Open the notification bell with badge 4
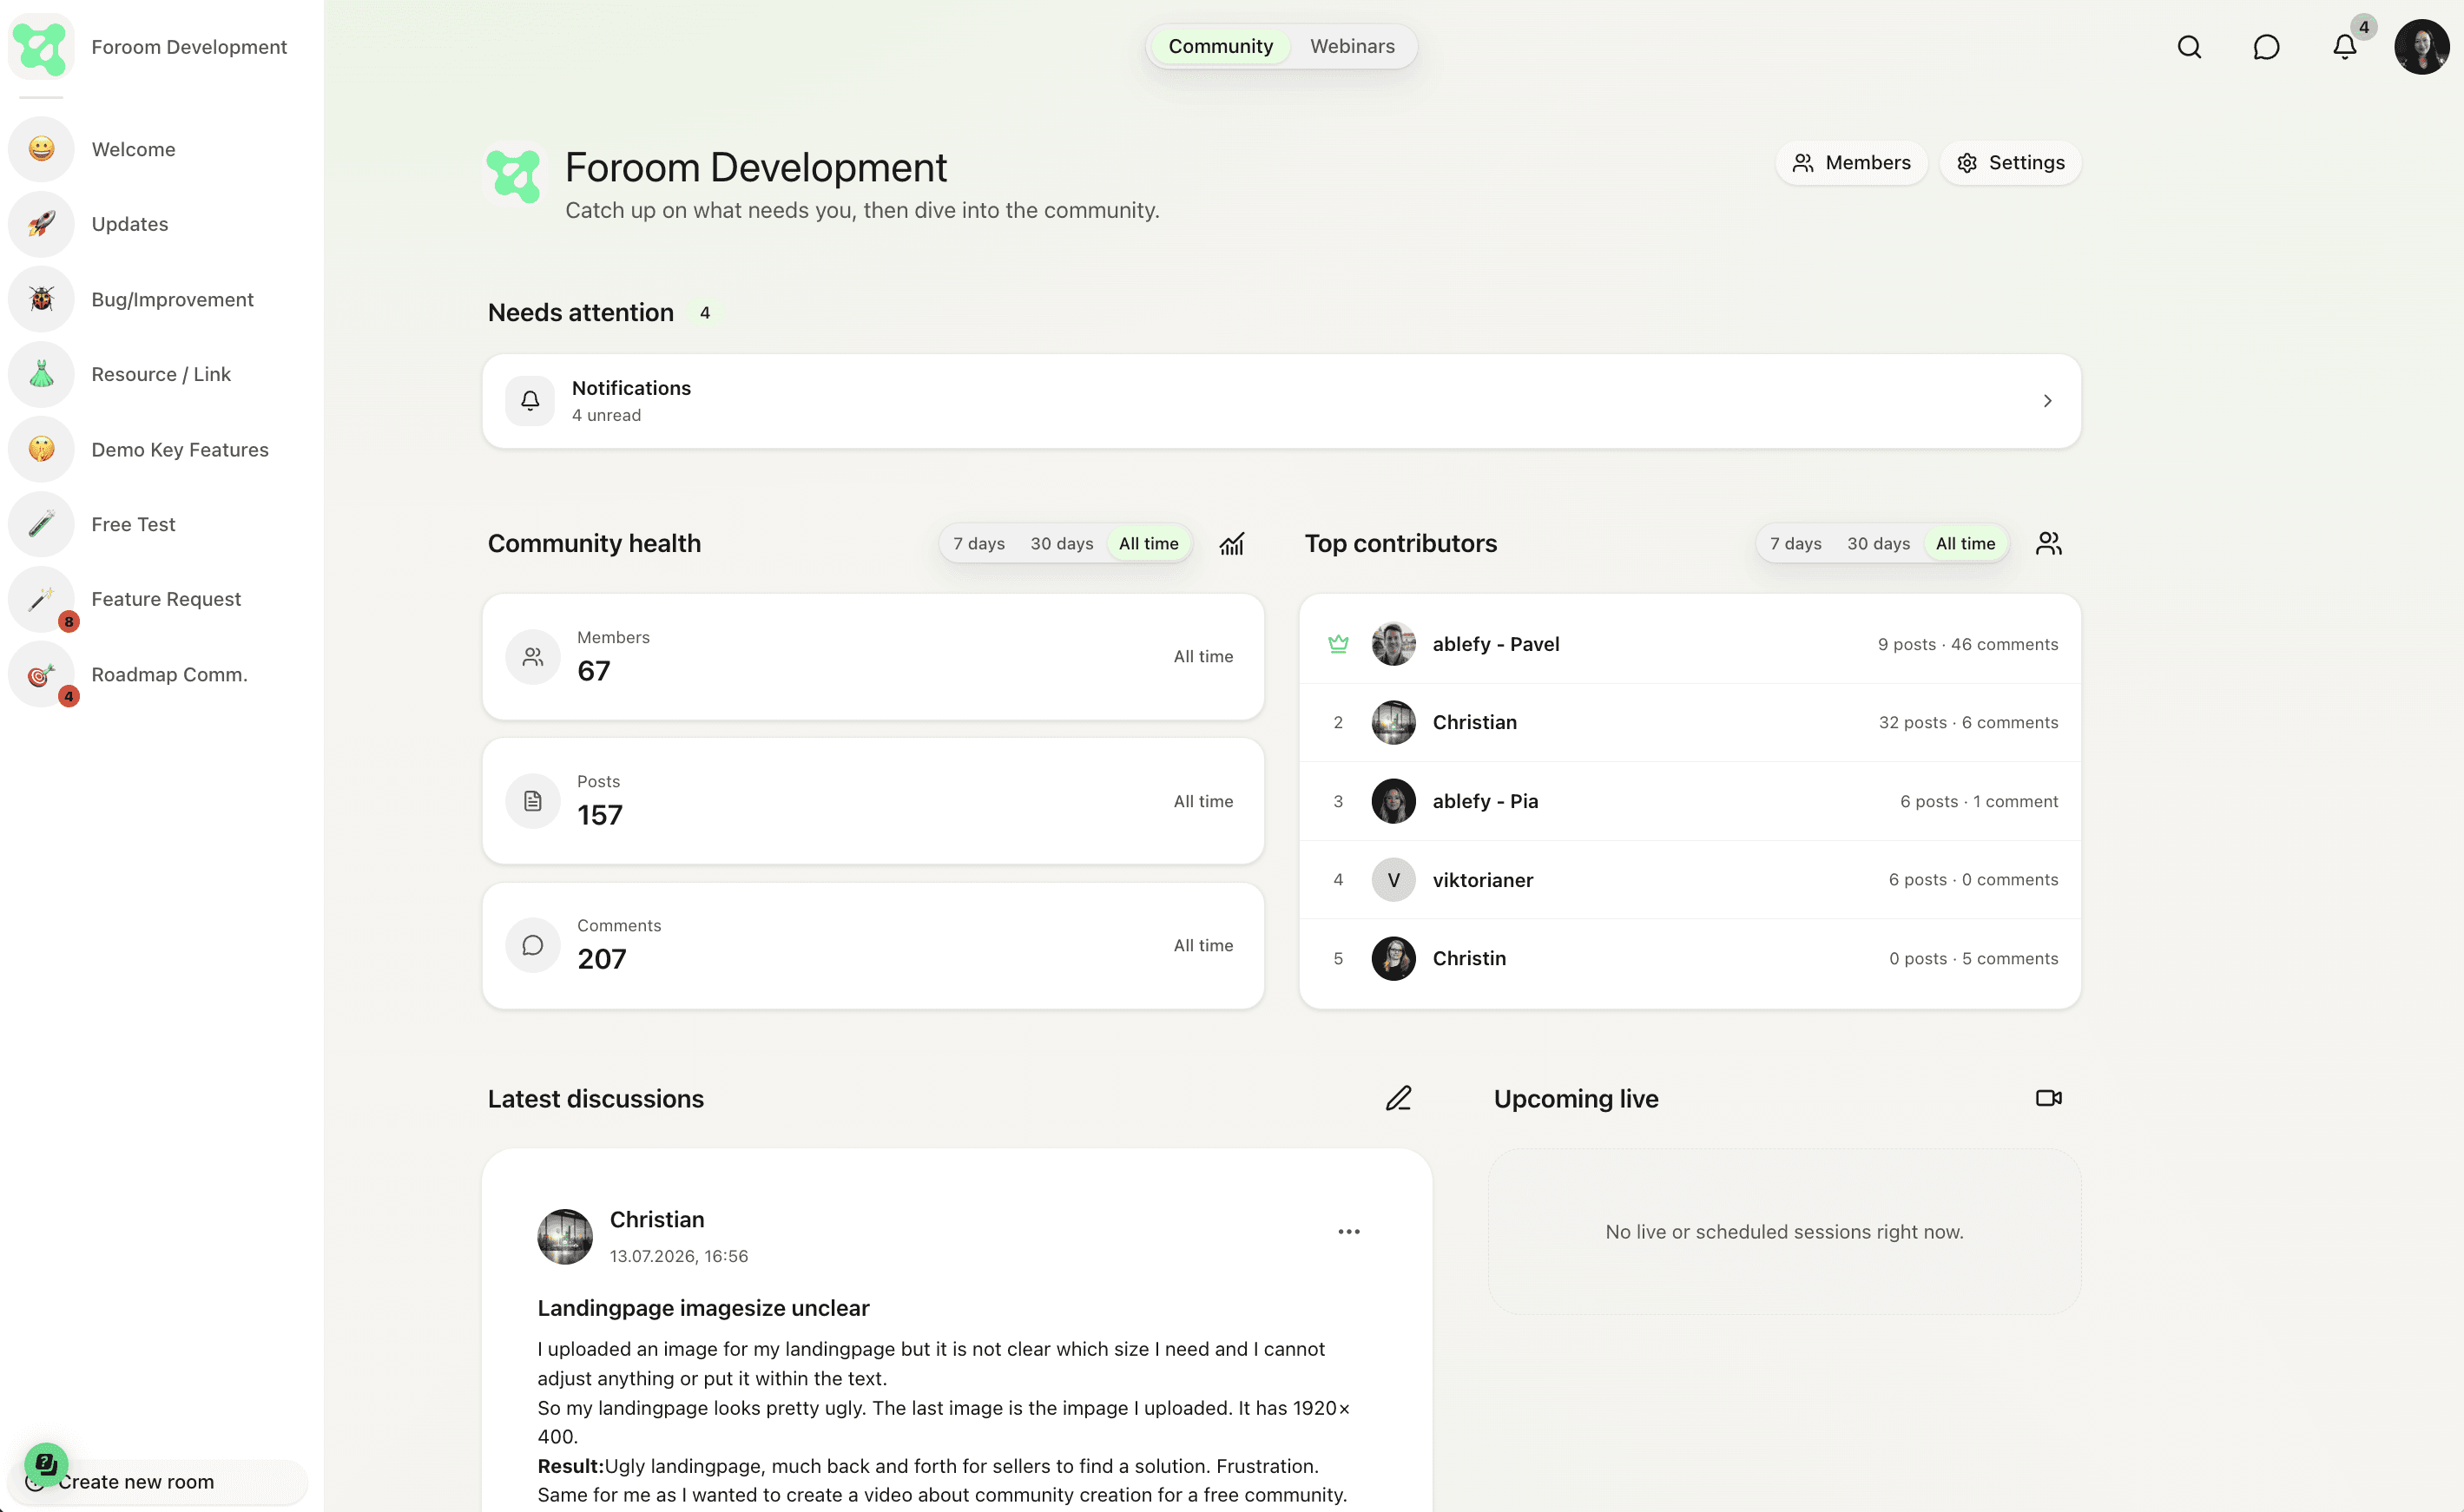2464x1512 pixels. click(2344, 47)
